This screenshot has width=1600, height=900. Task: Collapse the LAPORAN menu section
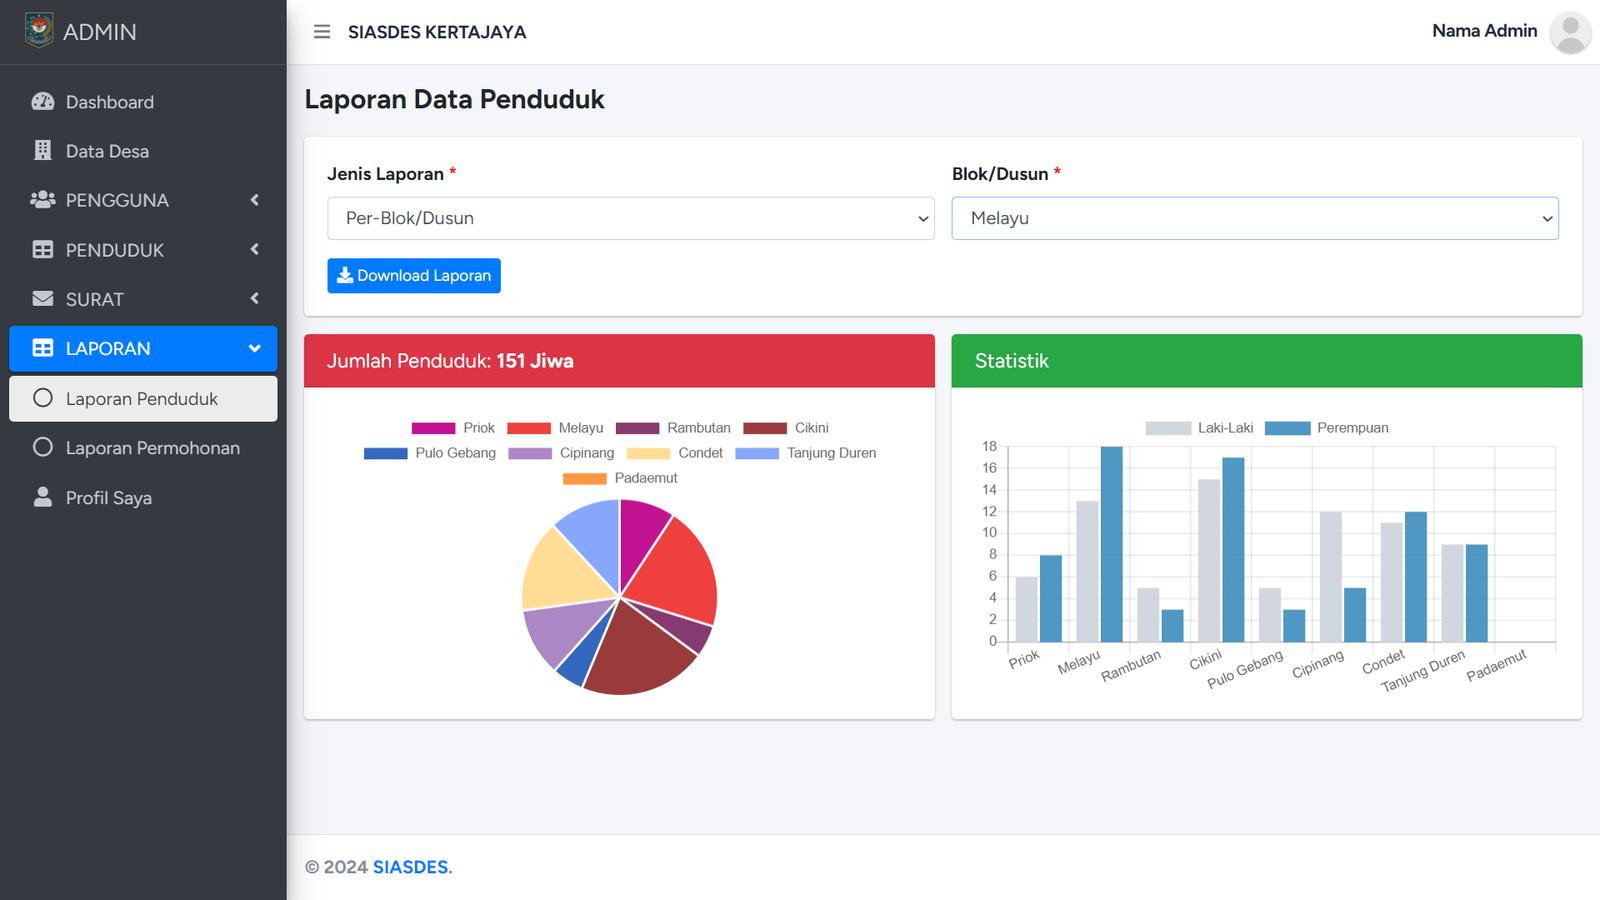pyautogui.click(x=254, y=348)
